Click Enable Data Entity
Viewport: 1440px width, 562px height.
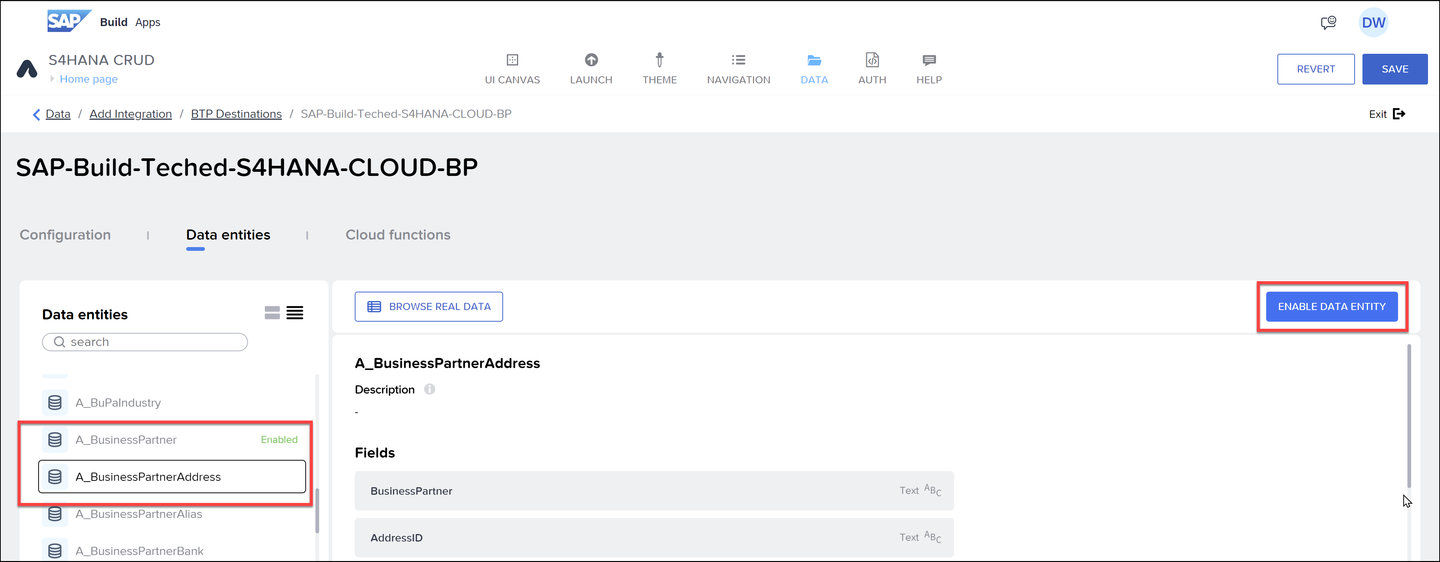coord(1331,307)
